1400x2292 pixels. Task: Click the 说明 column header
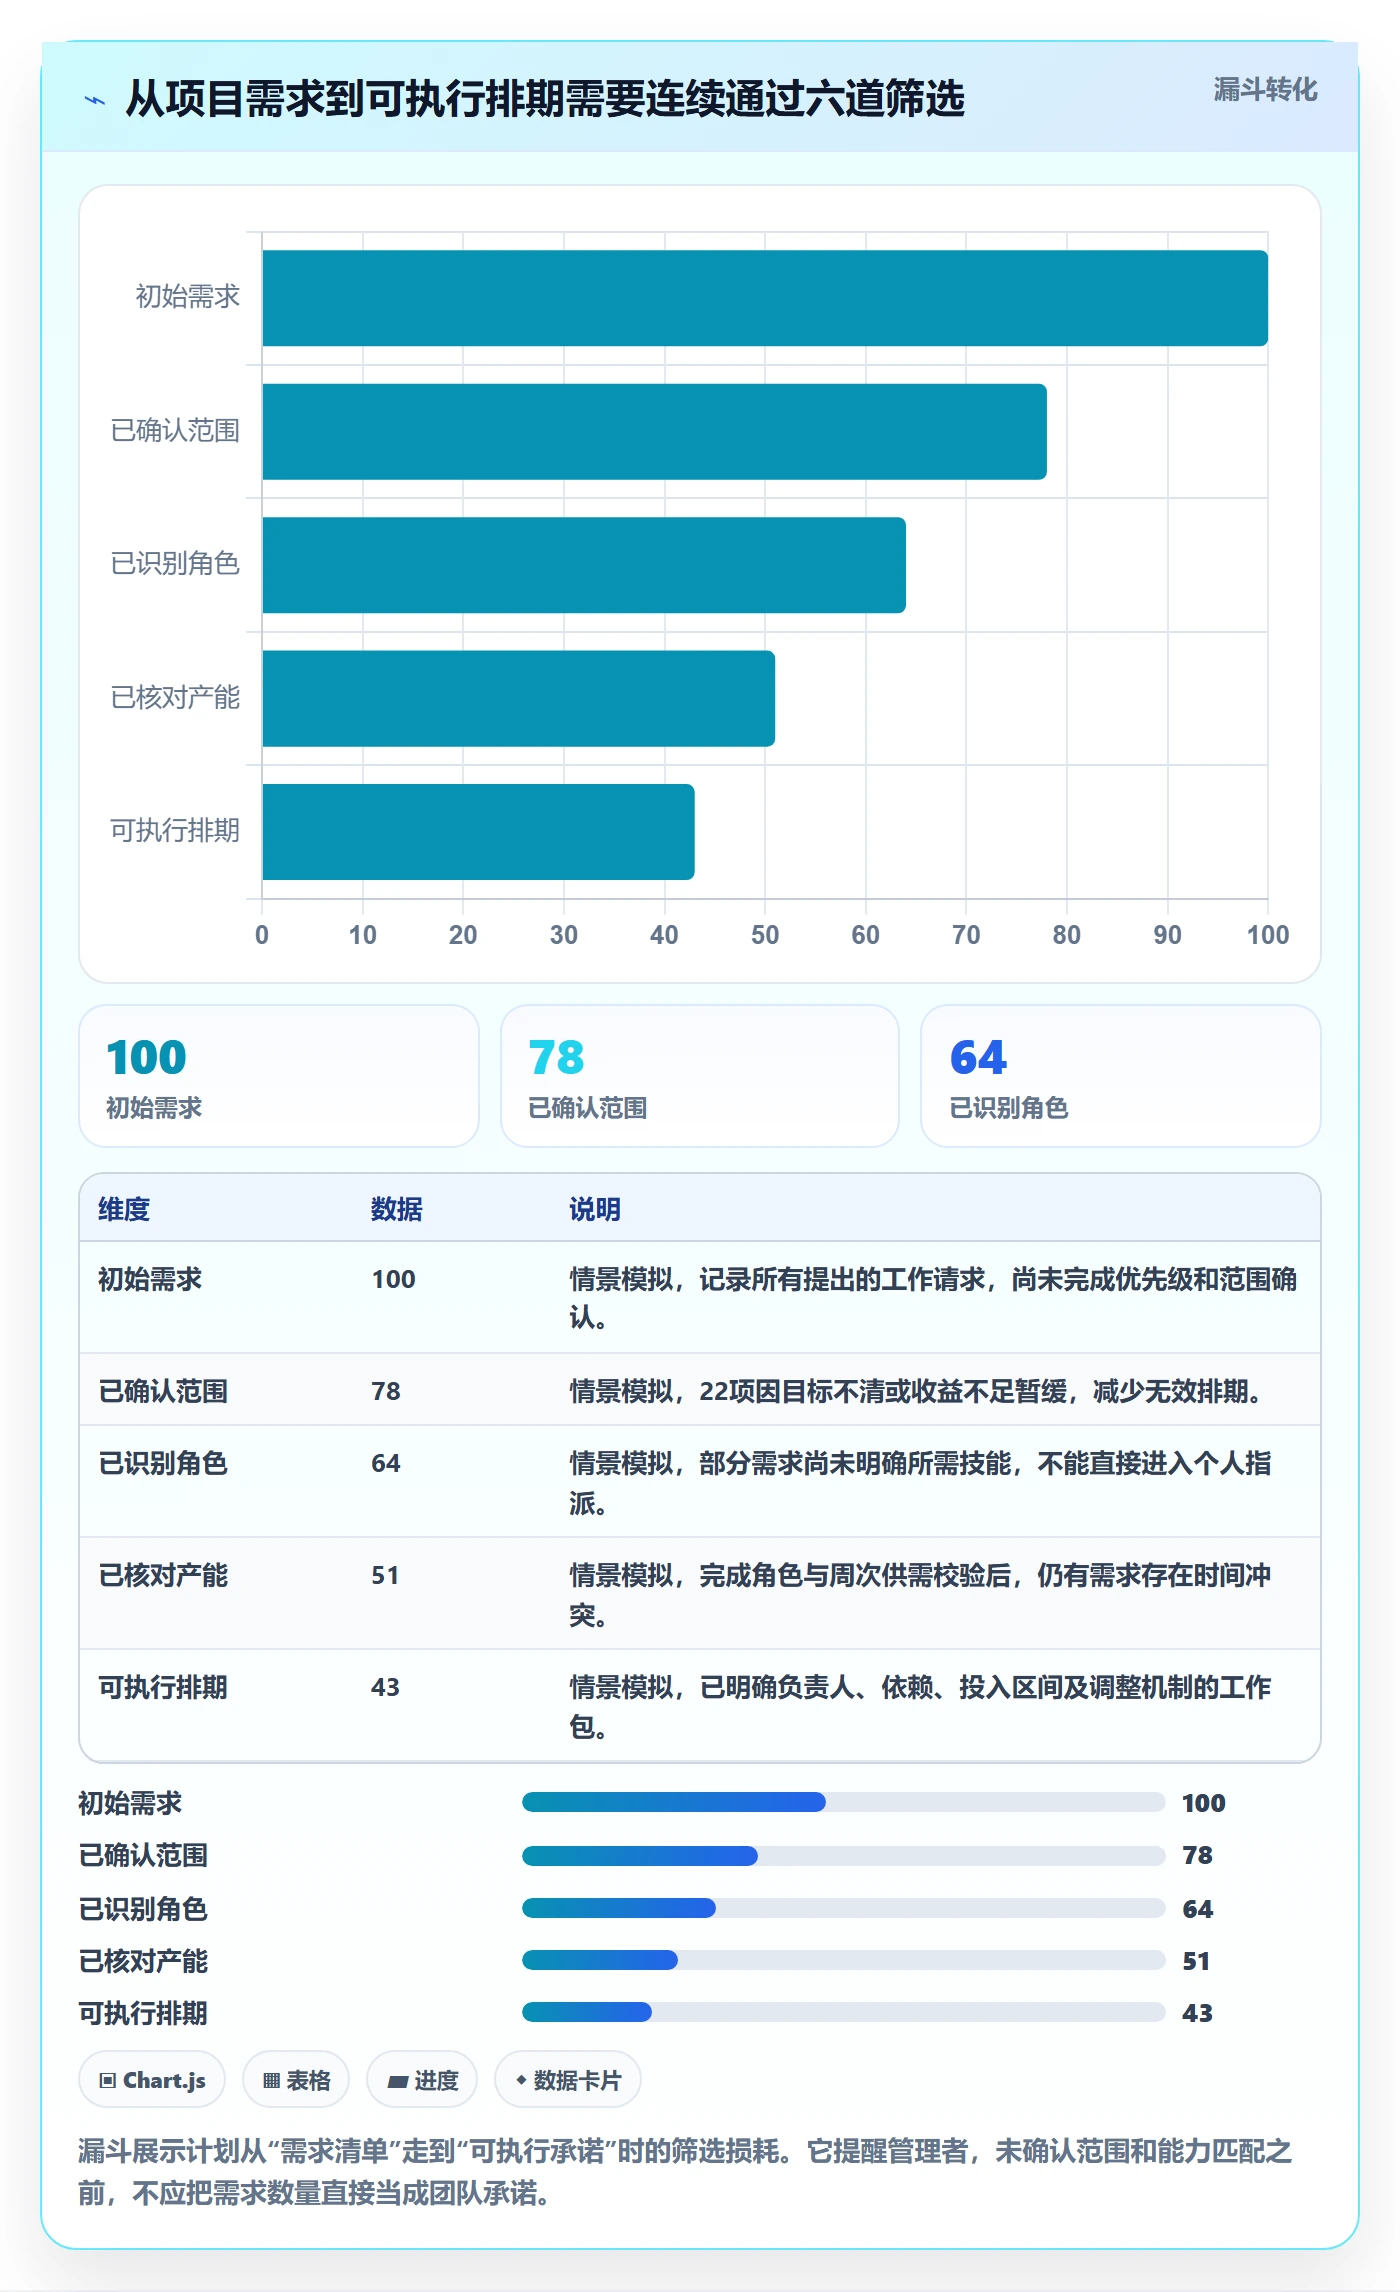(595, 1209)
